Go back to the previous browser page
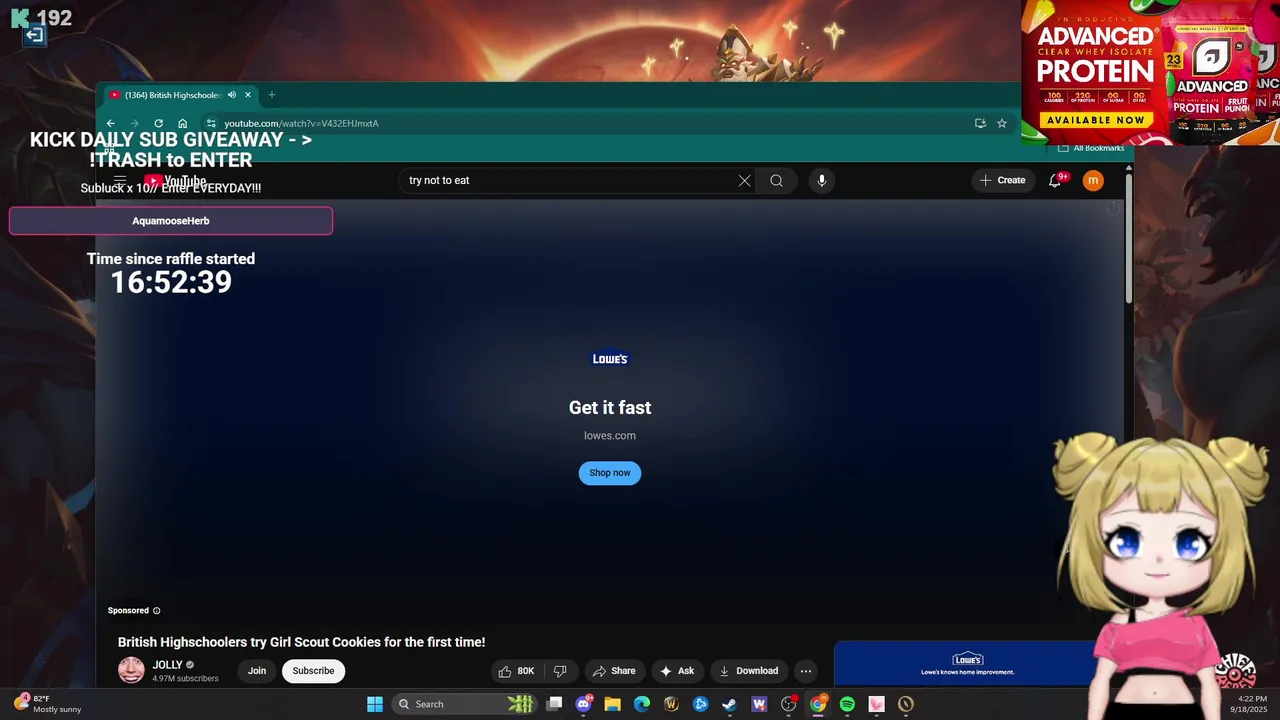 pos(111,123)
